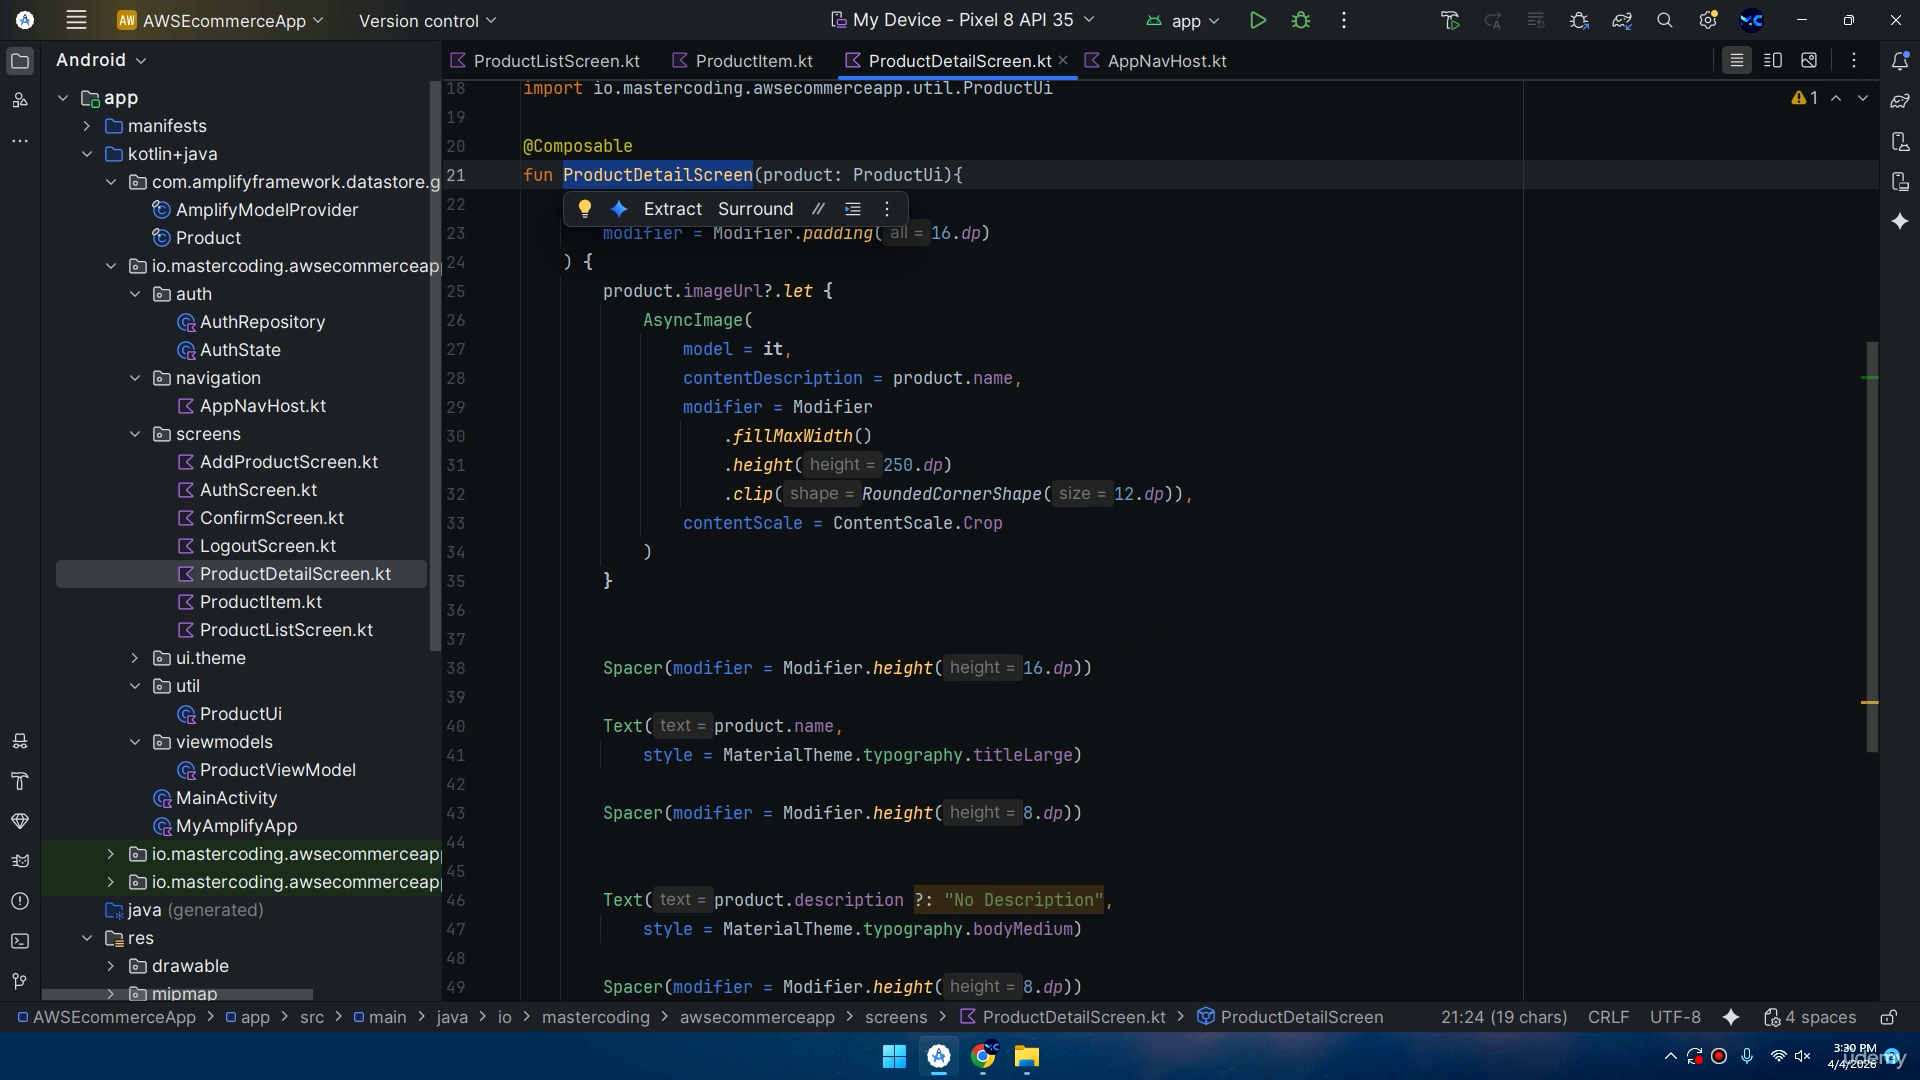Open the Gemini sparkle tool window in the right sidebar

pyautogui.click(x=1900, y=221)
